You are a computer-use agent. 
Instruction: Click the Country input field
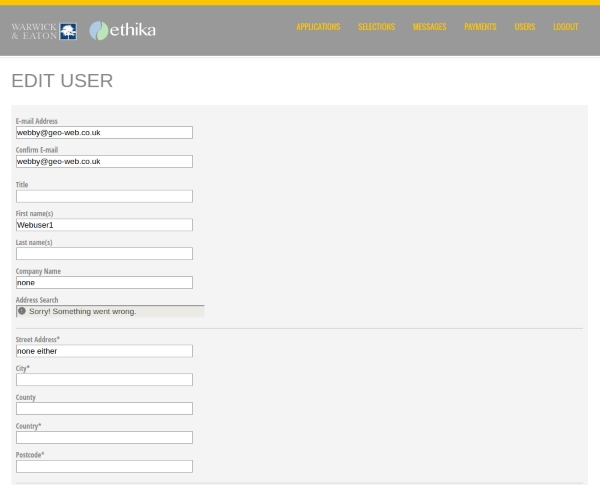[x=104, y=437]
